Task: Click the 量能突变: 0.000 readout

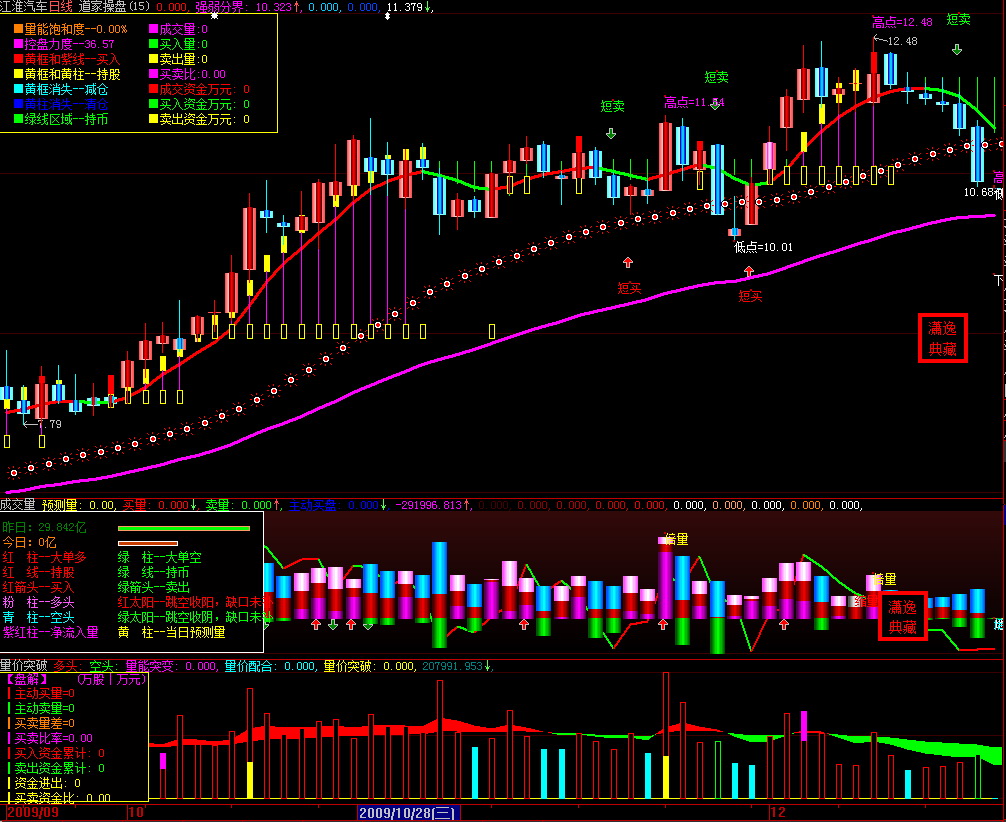Action: (x=171, y=666)
